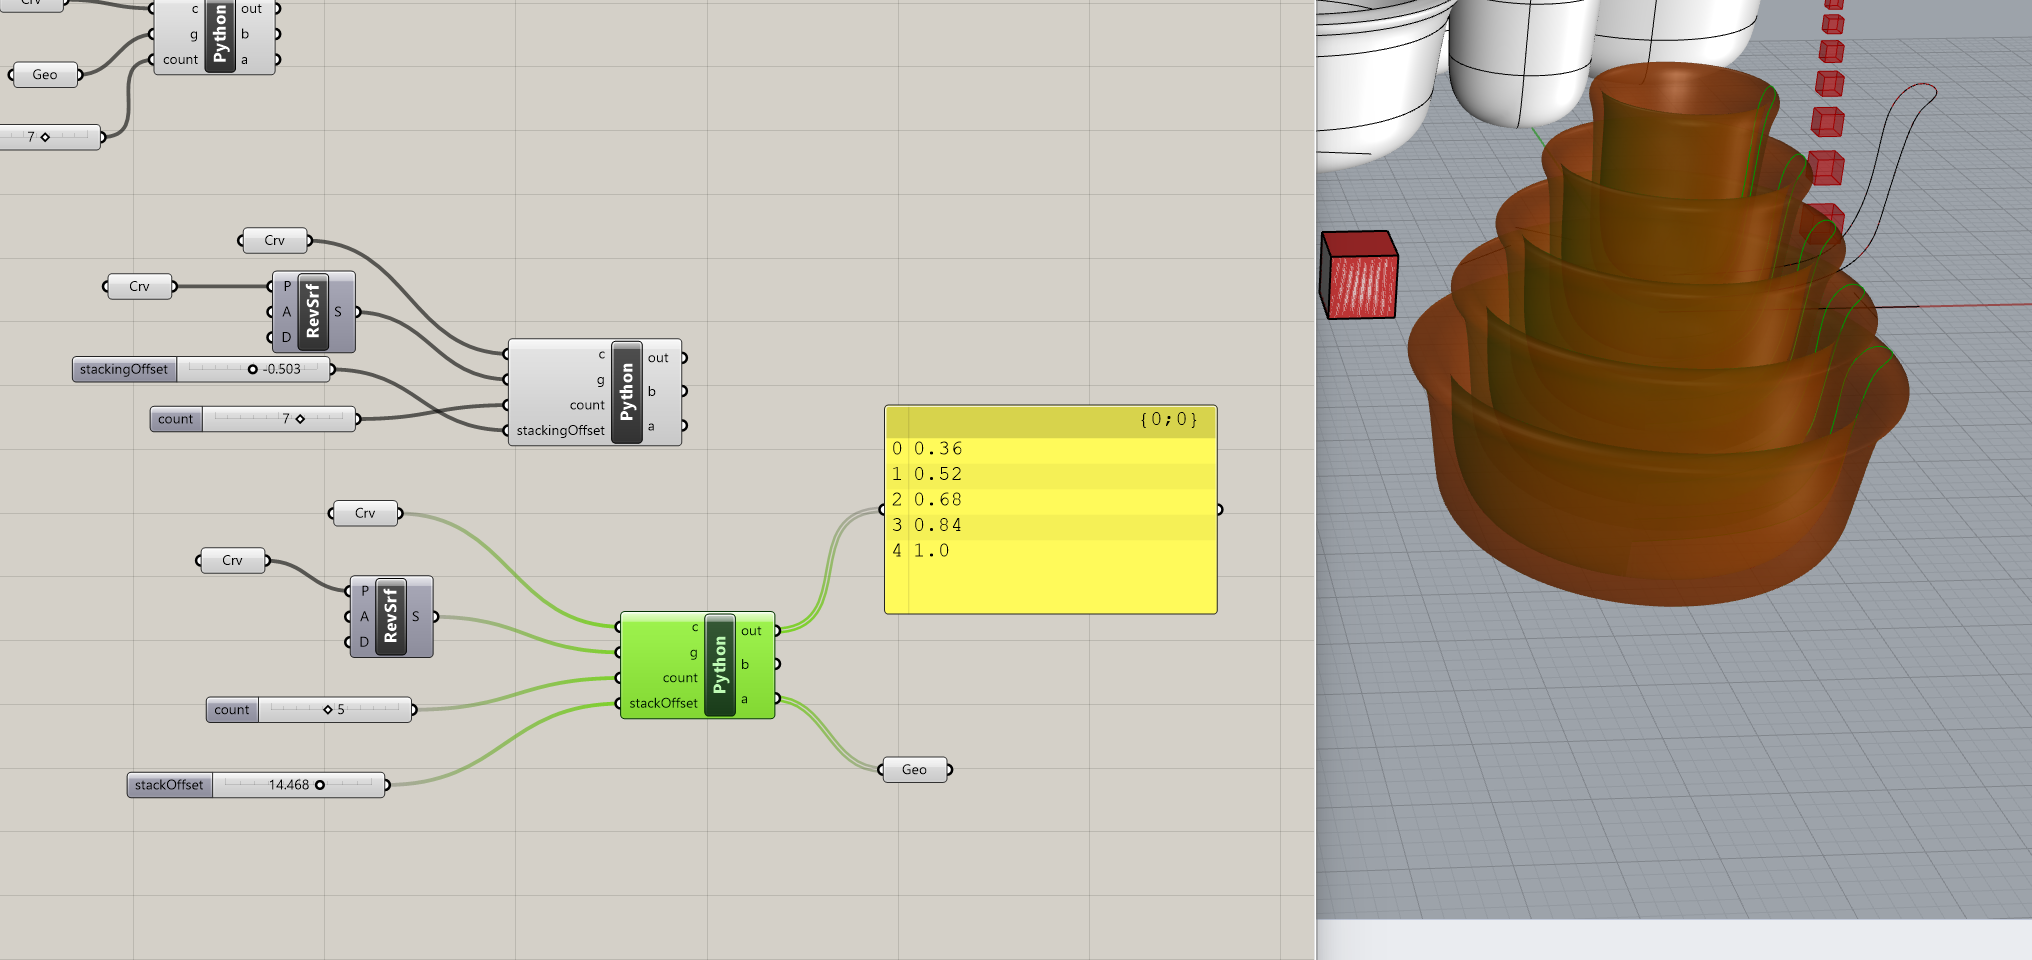Screen dimensions: 2032x960
Task: Click the stackingOffset slider handle at -0.503
Action: click(x=252, y=369)
